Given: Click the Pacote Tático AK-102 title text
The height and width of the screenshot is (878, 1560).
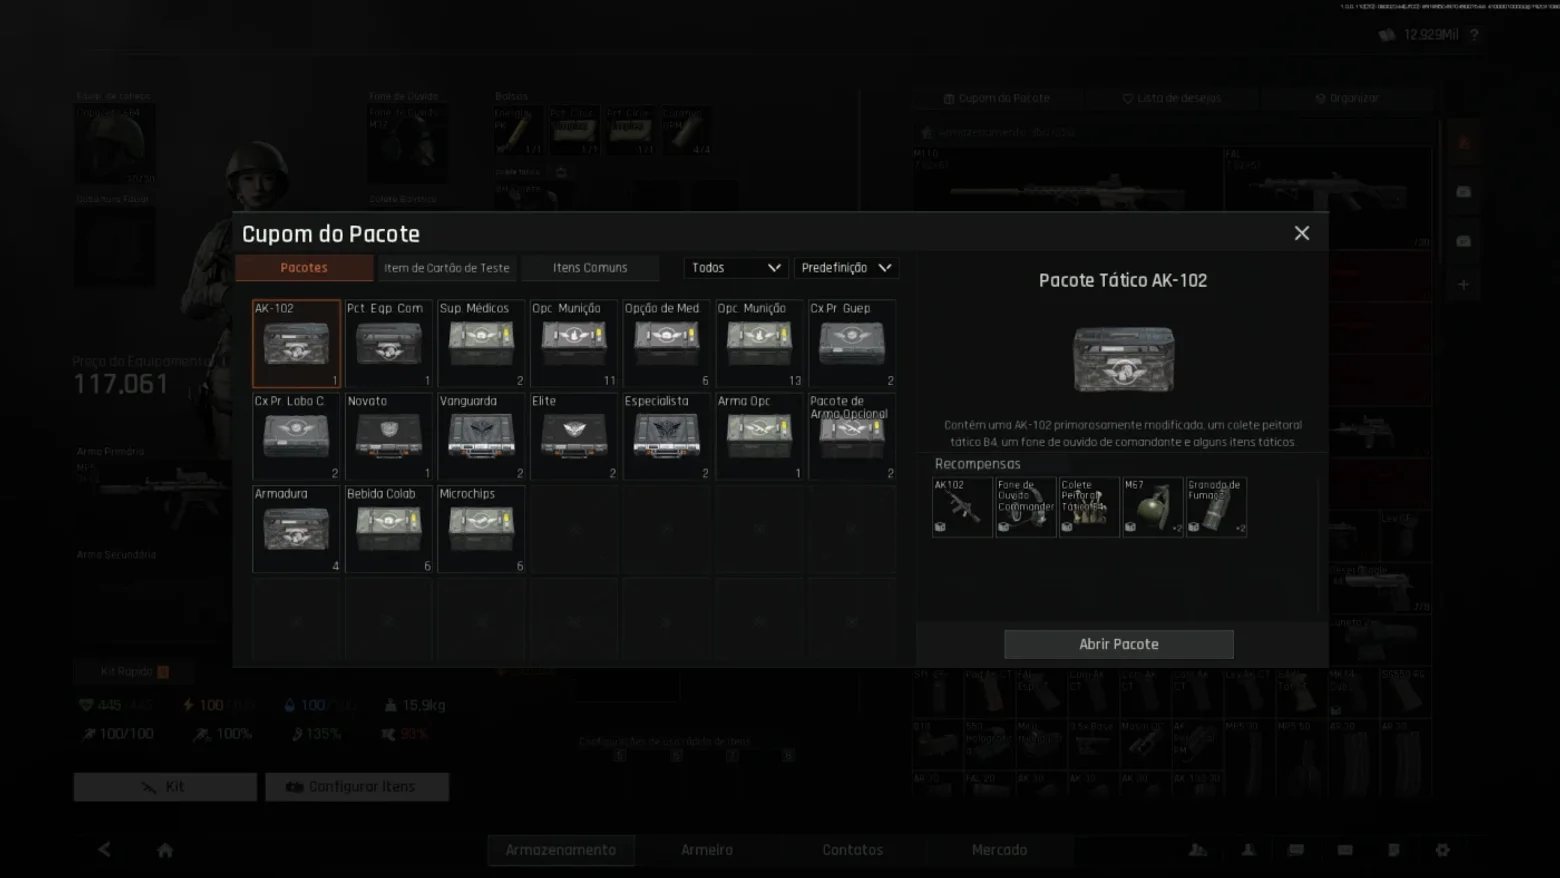Looking at the screenshot, I should [1123, 281].
